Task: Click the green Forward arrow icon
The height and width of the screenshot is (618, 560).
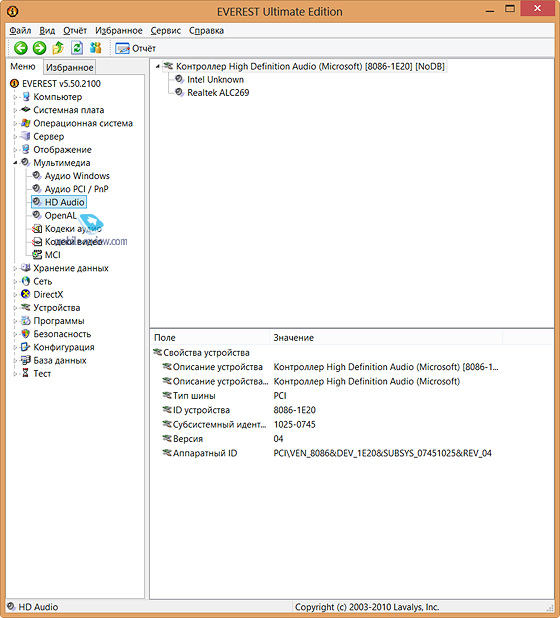Action: [39, 48]
